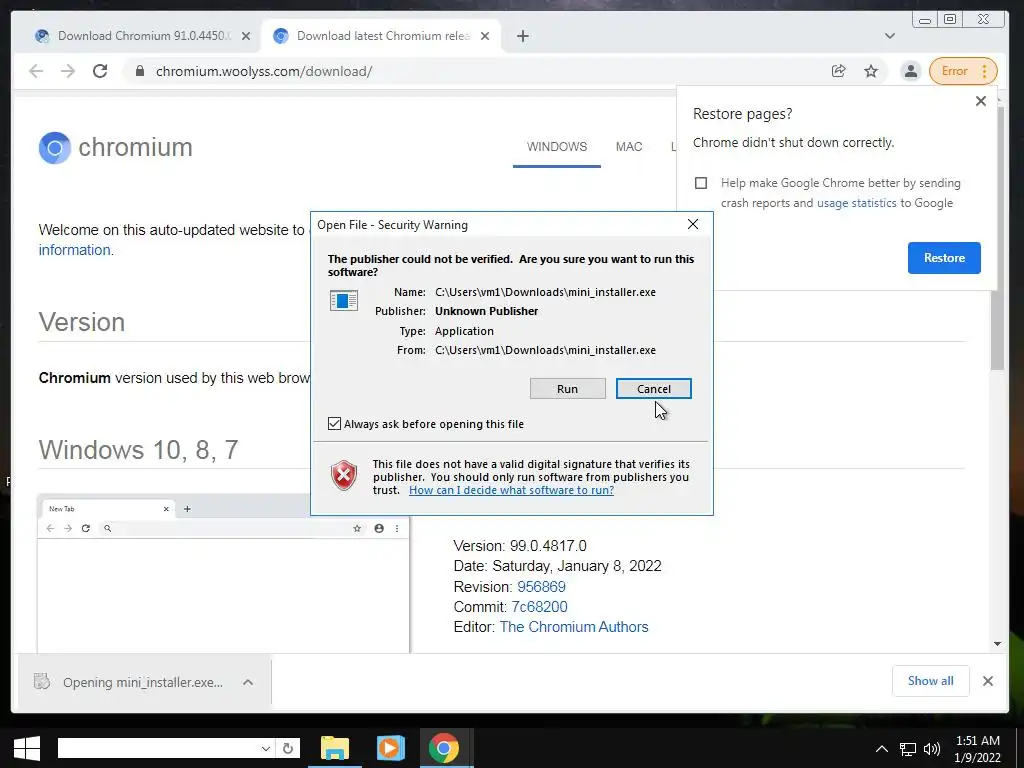Open the usage statistics link
1024x768 pixels.
tap(856, 203)
